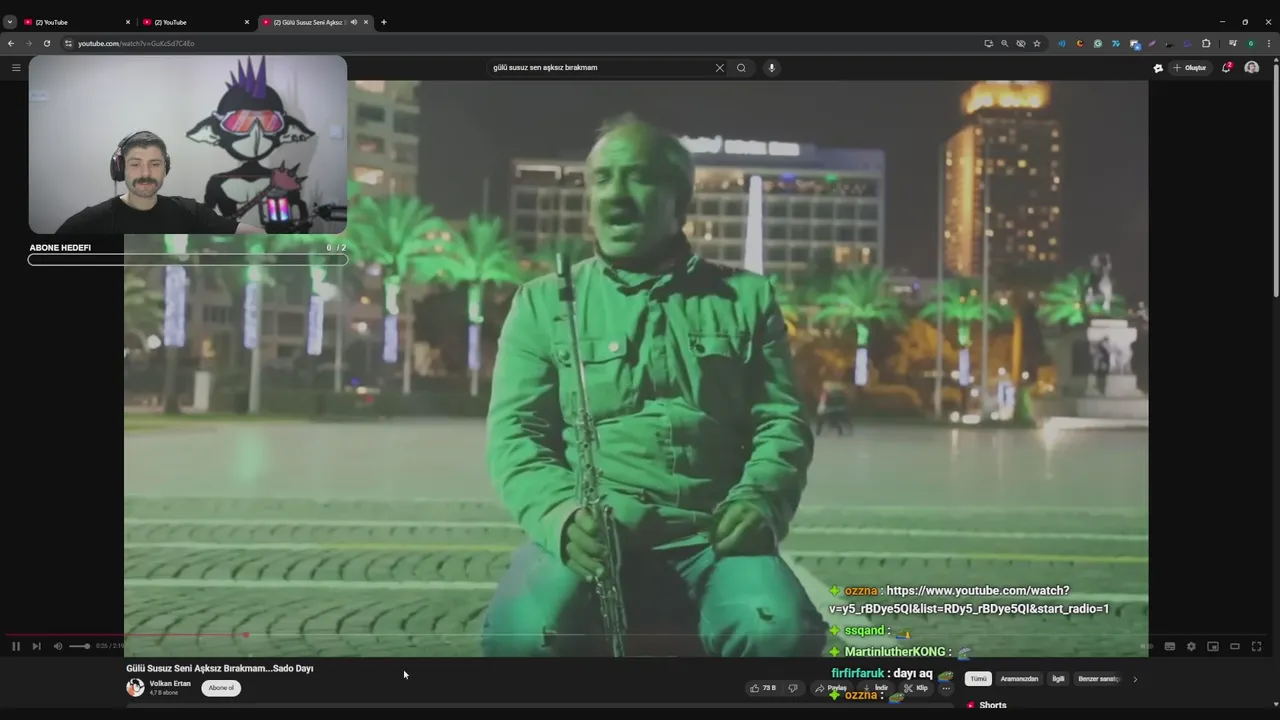Open the Chrome extensions puzzle menu

click(1206, 43)
